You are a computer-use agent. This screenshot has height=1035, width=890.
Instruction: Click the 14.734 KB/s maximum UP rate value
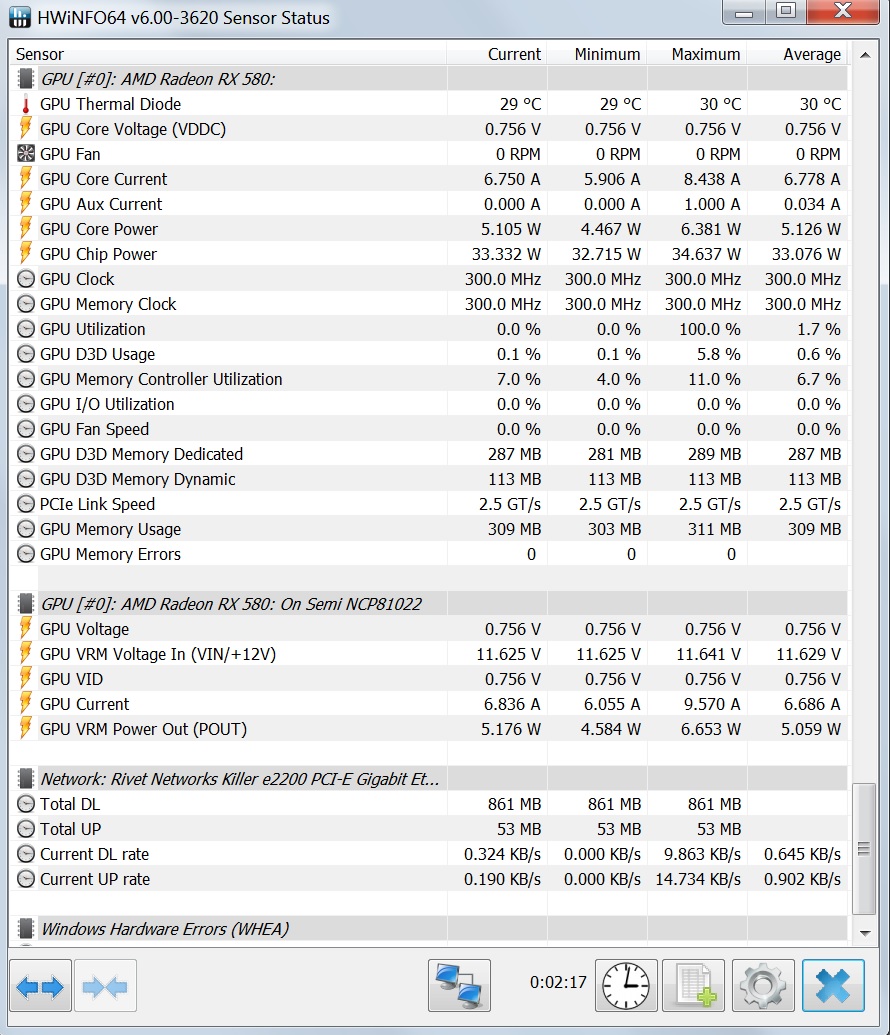click(x=698, y=879)
